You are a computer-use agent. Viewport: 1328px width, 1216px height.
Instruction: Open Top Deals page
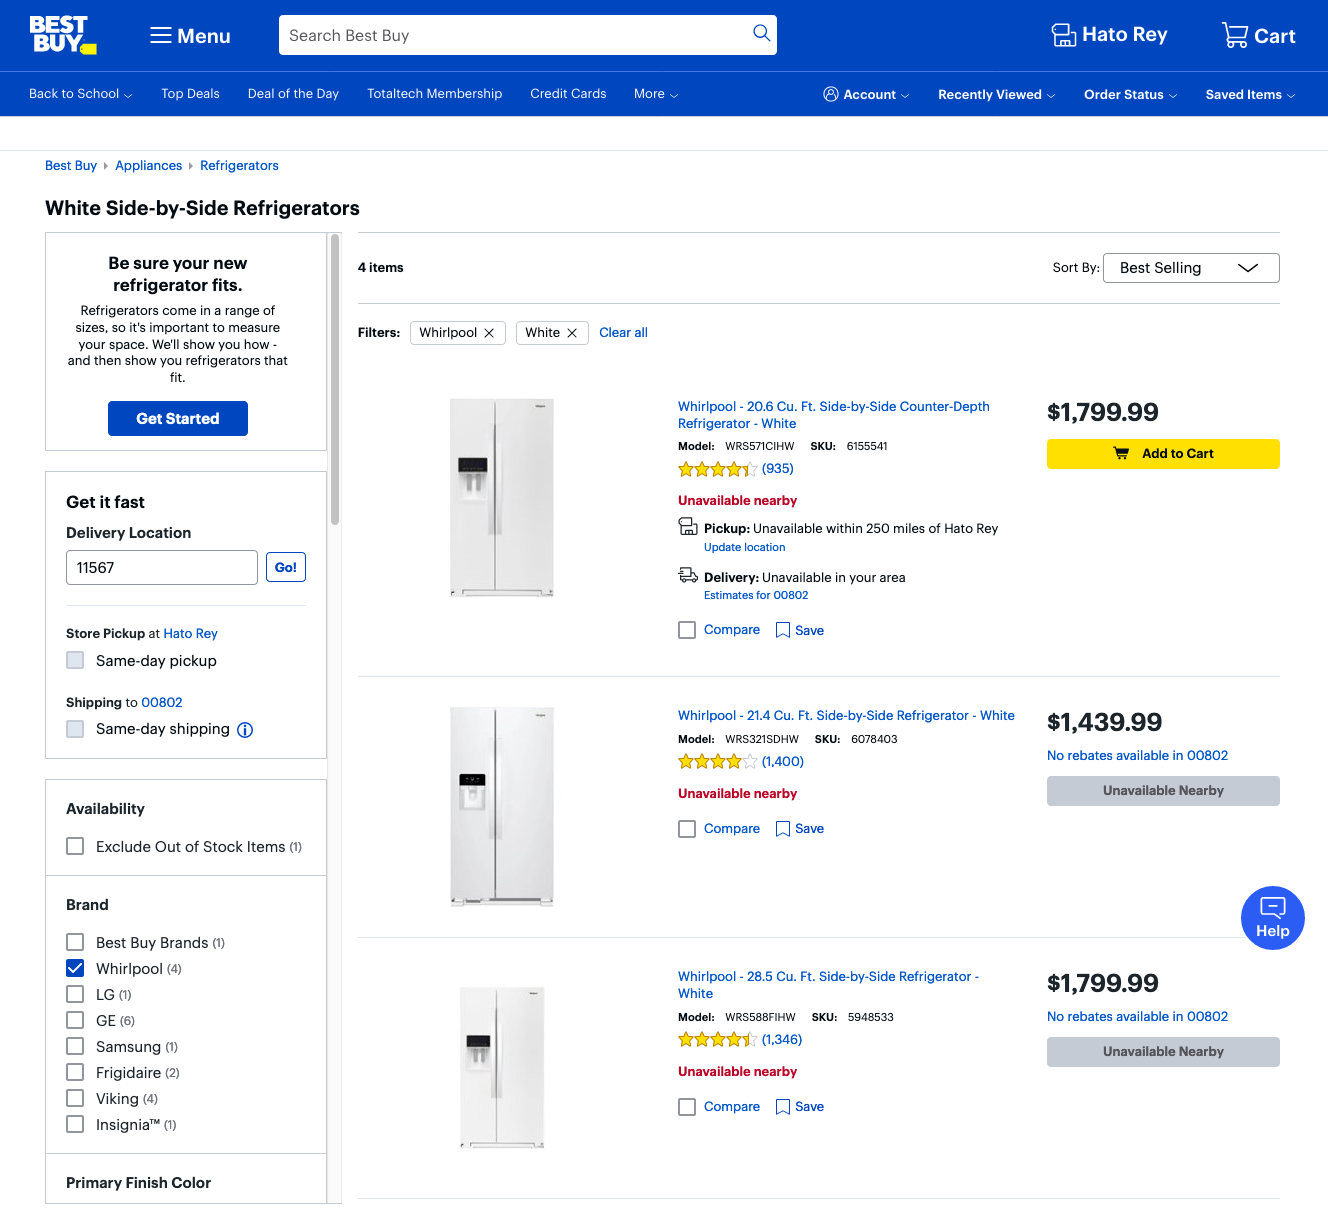(190, 94)
